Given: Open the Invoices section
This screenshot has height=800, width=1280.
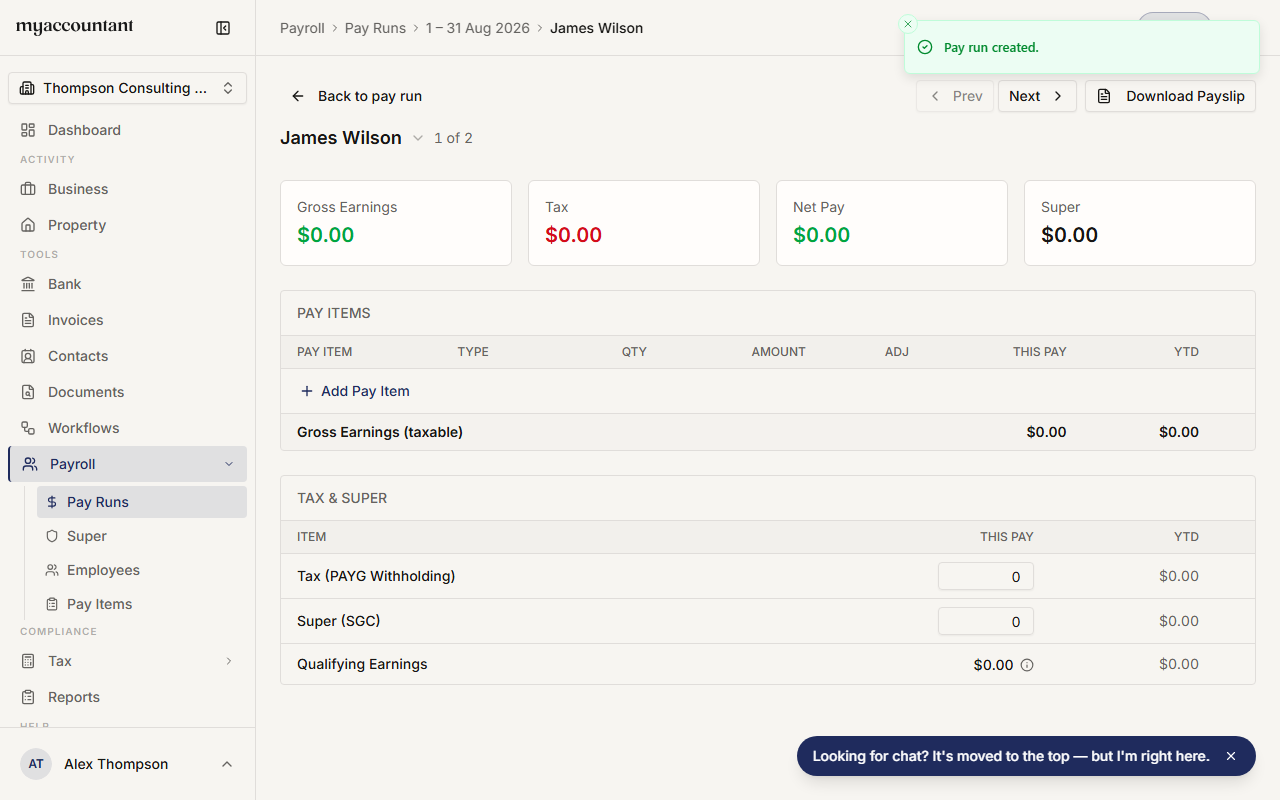Looking at the screenshot, I should [x=127, y=320].
